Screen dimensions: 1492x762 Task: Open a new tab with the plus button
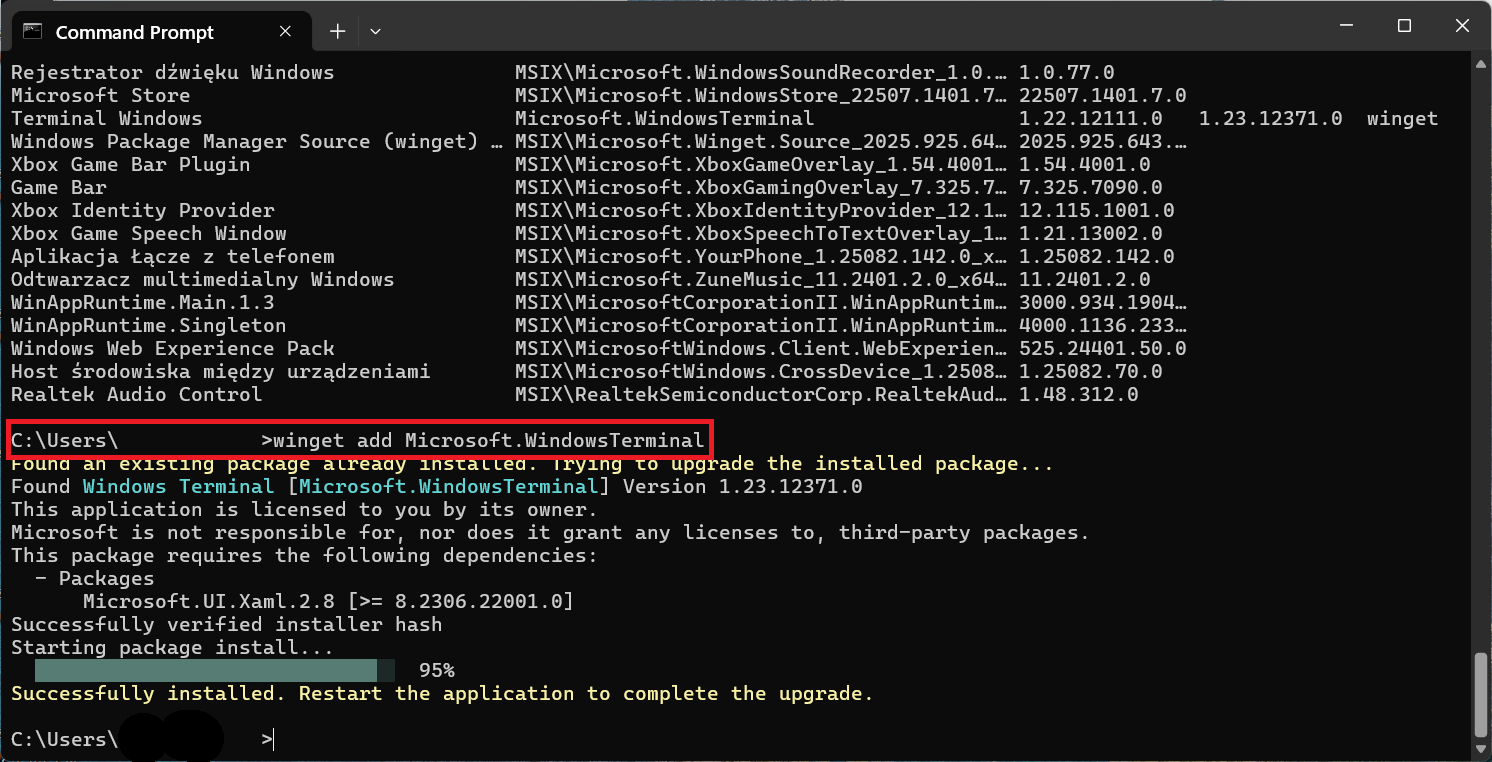(337, 32)
